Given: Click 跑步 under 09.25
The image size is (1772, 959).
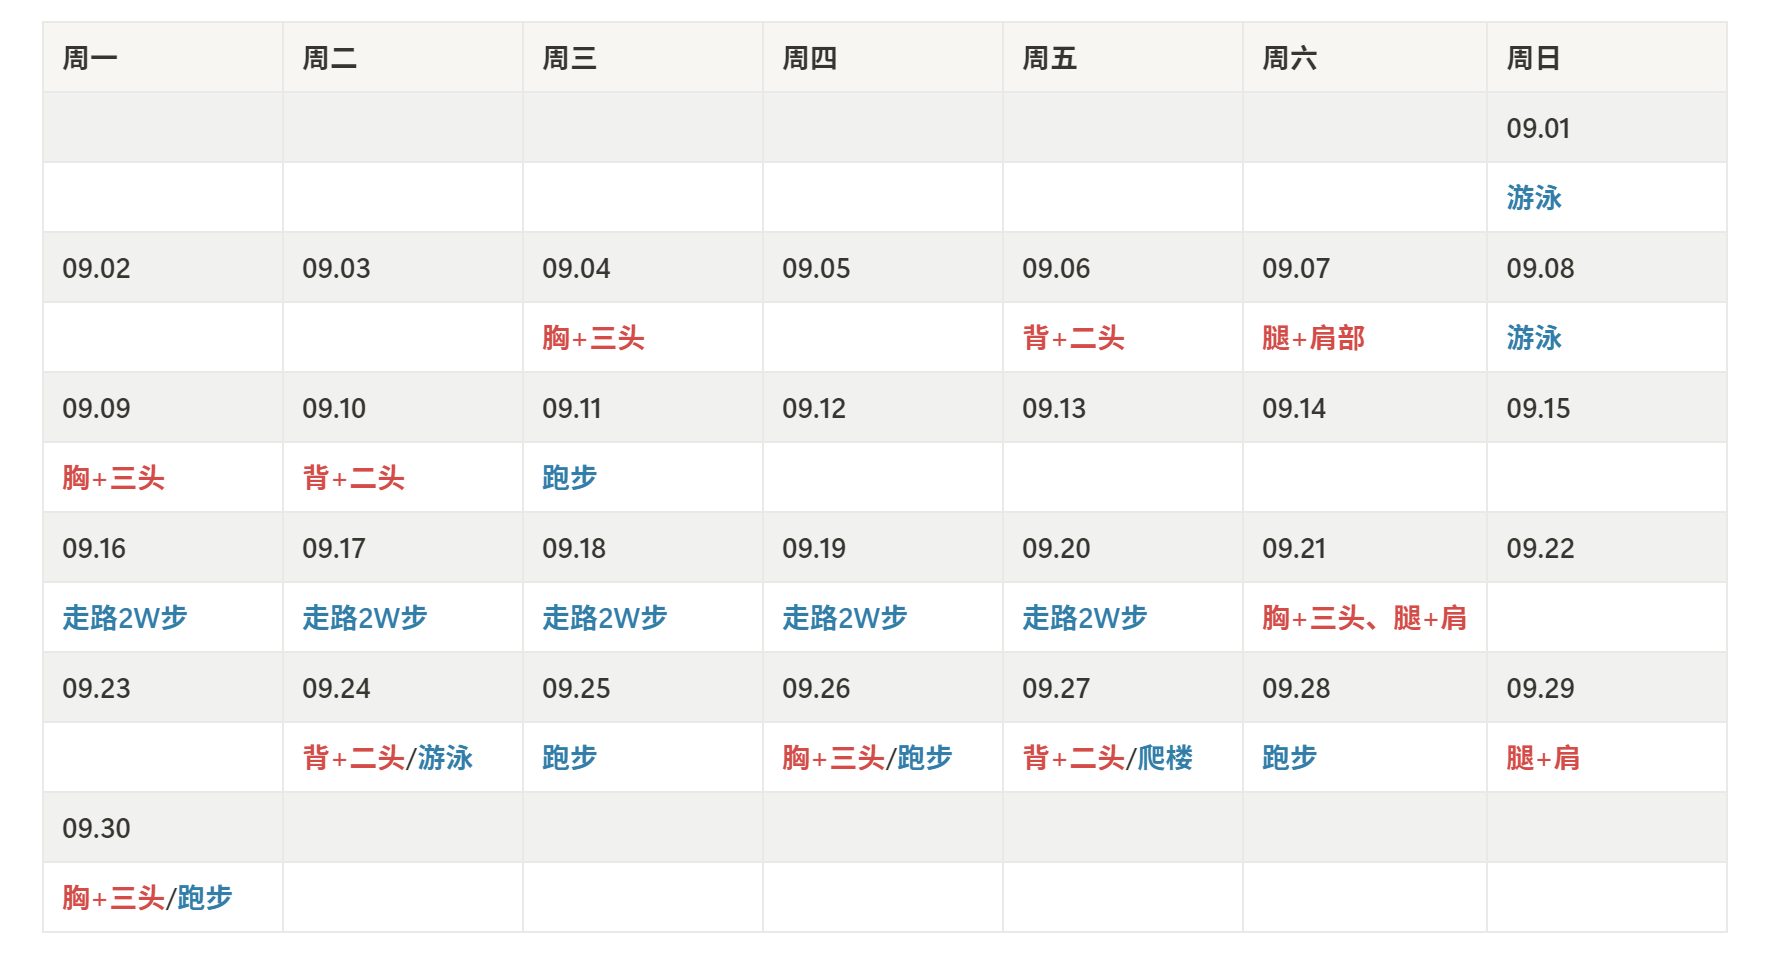Looking at the screenshot, I should point(569,758).
